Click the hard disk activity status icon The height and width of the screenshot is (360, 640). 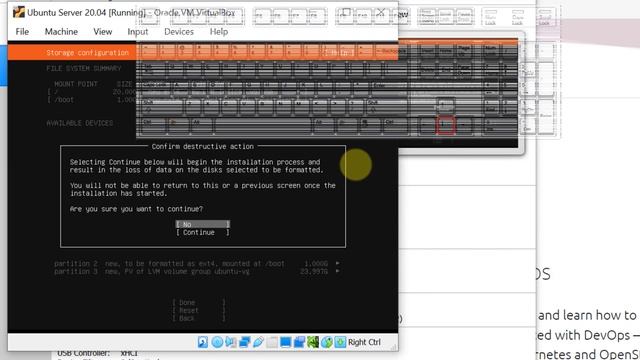(x=203, y=342)
